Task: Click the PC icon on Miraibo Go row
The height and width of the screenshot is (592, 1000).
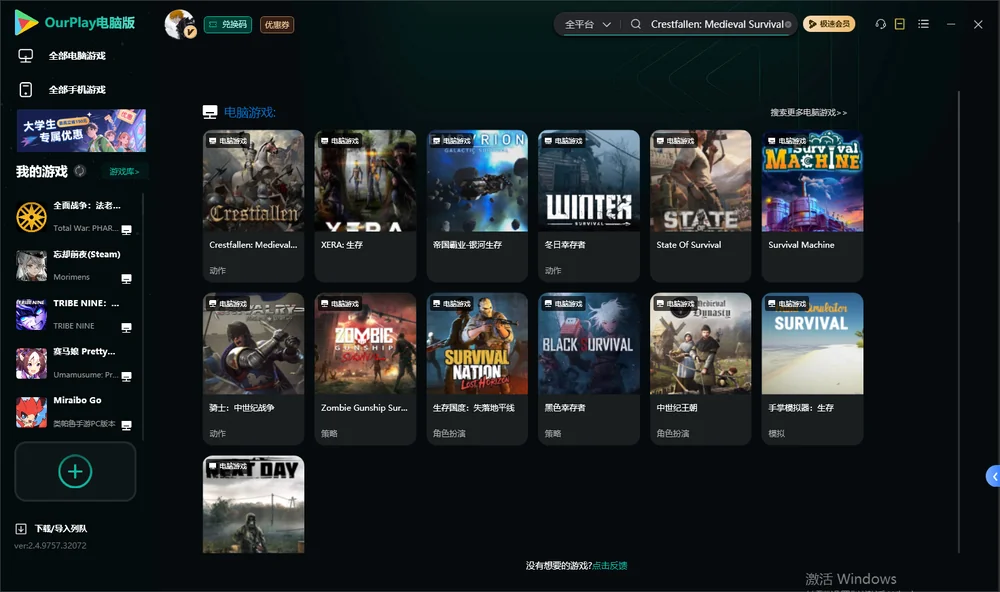Action: [x=126, y=426]
